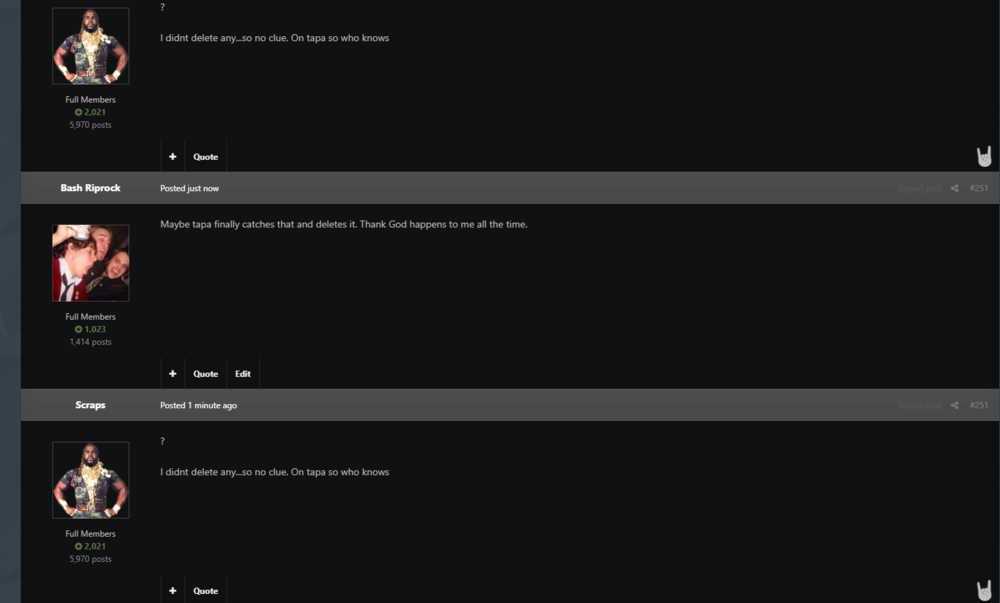Click rock-hand reaction icon below the Scraps header
1000x603 pixels.
pyautogui.click(x=984, y=590)
